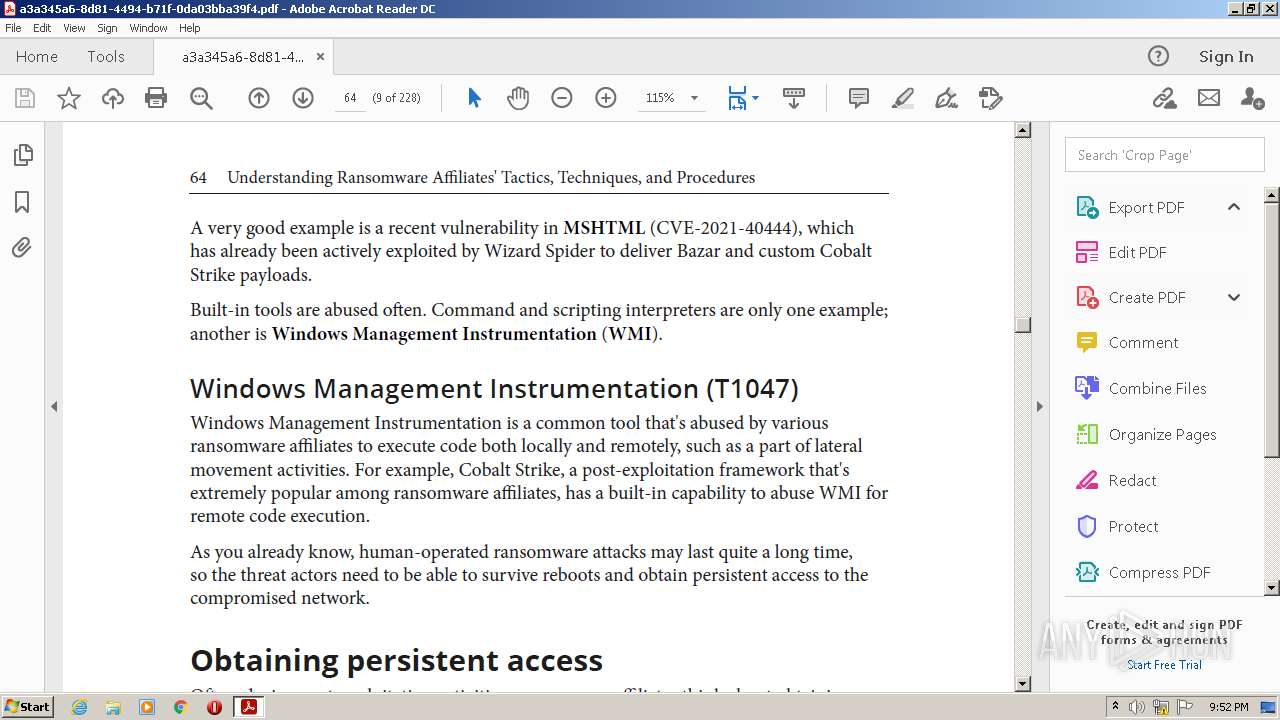Switch to the hand pan tool

(x=518, y=98)
